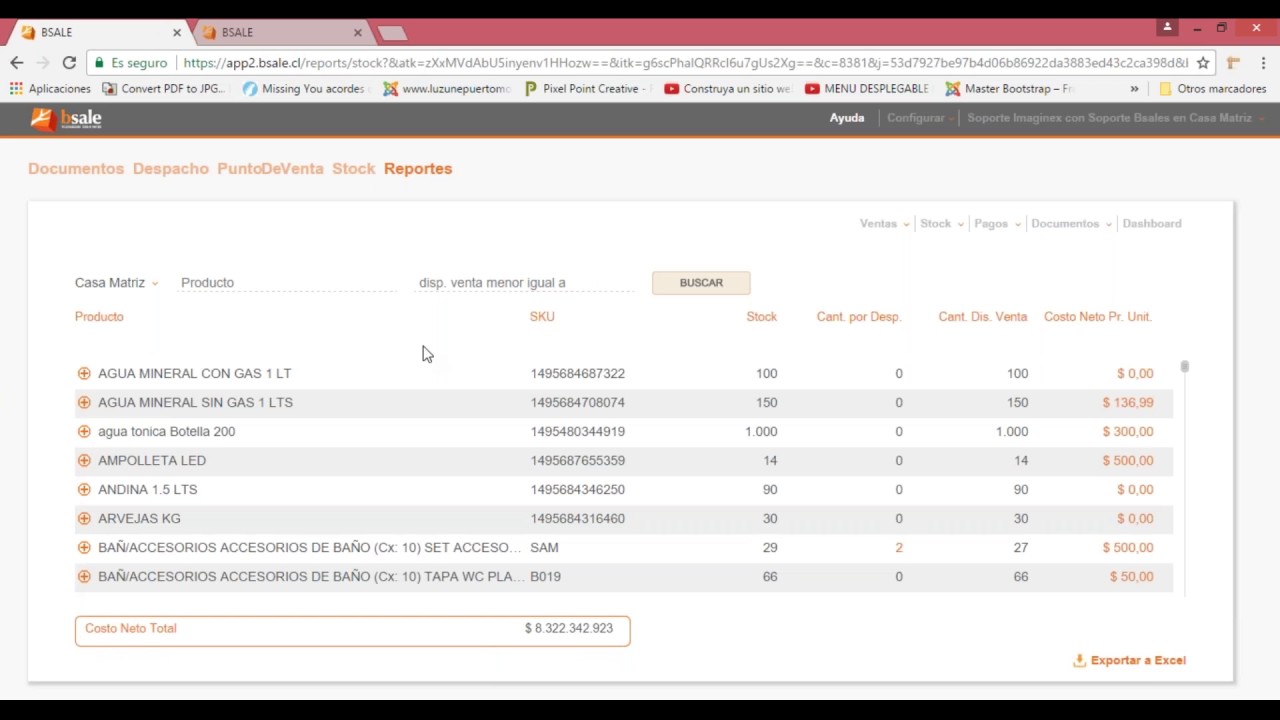Open the Chrome user profile icon
The image size is (1280, 720).
click(1167, 28)
